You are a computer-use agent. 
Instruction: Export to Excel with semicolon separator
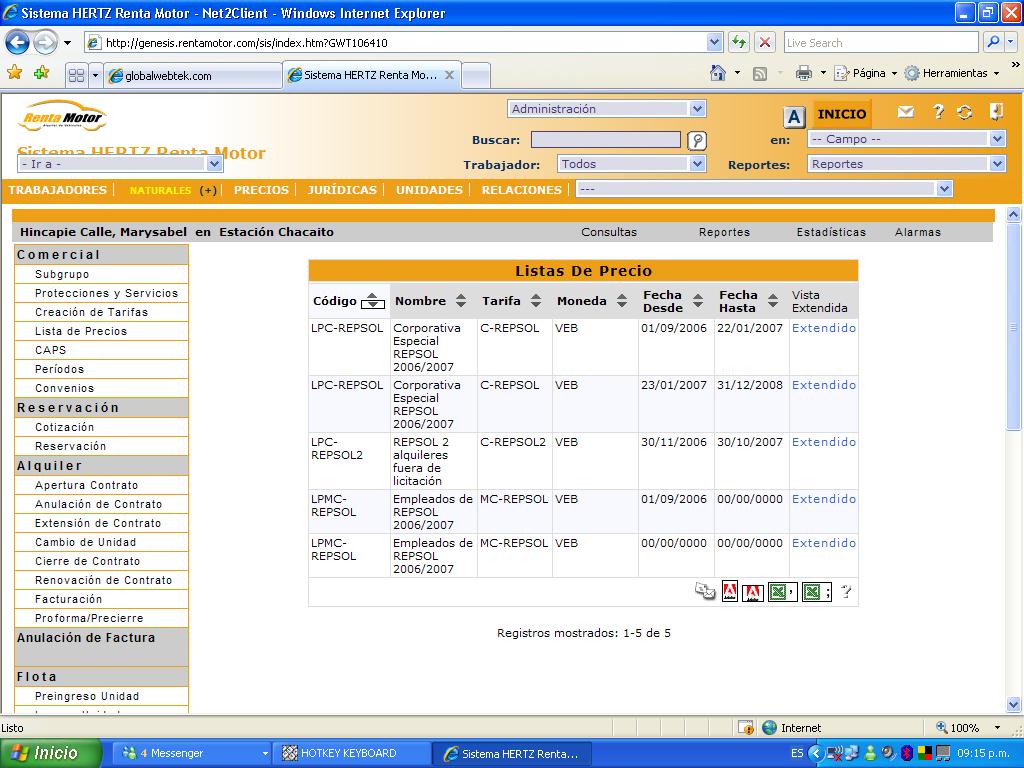[x=816, y=592]
